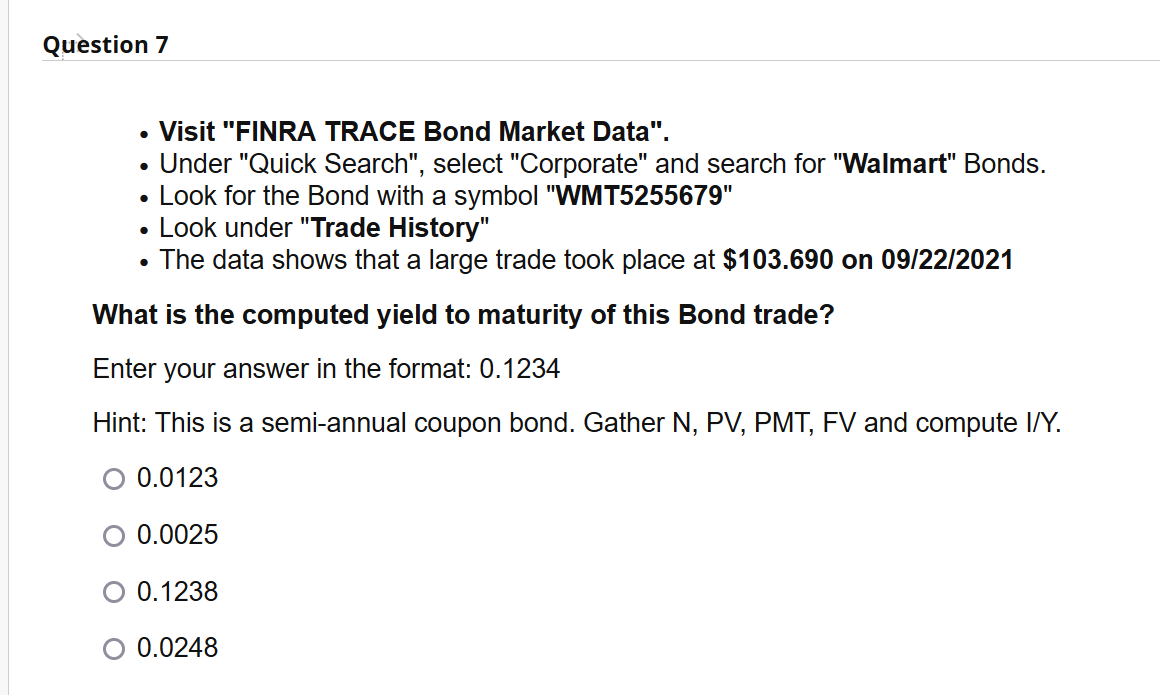Select the 0.0025 answer option
This screenshot has height=695, width=1160.
click(x=114, y=535)
